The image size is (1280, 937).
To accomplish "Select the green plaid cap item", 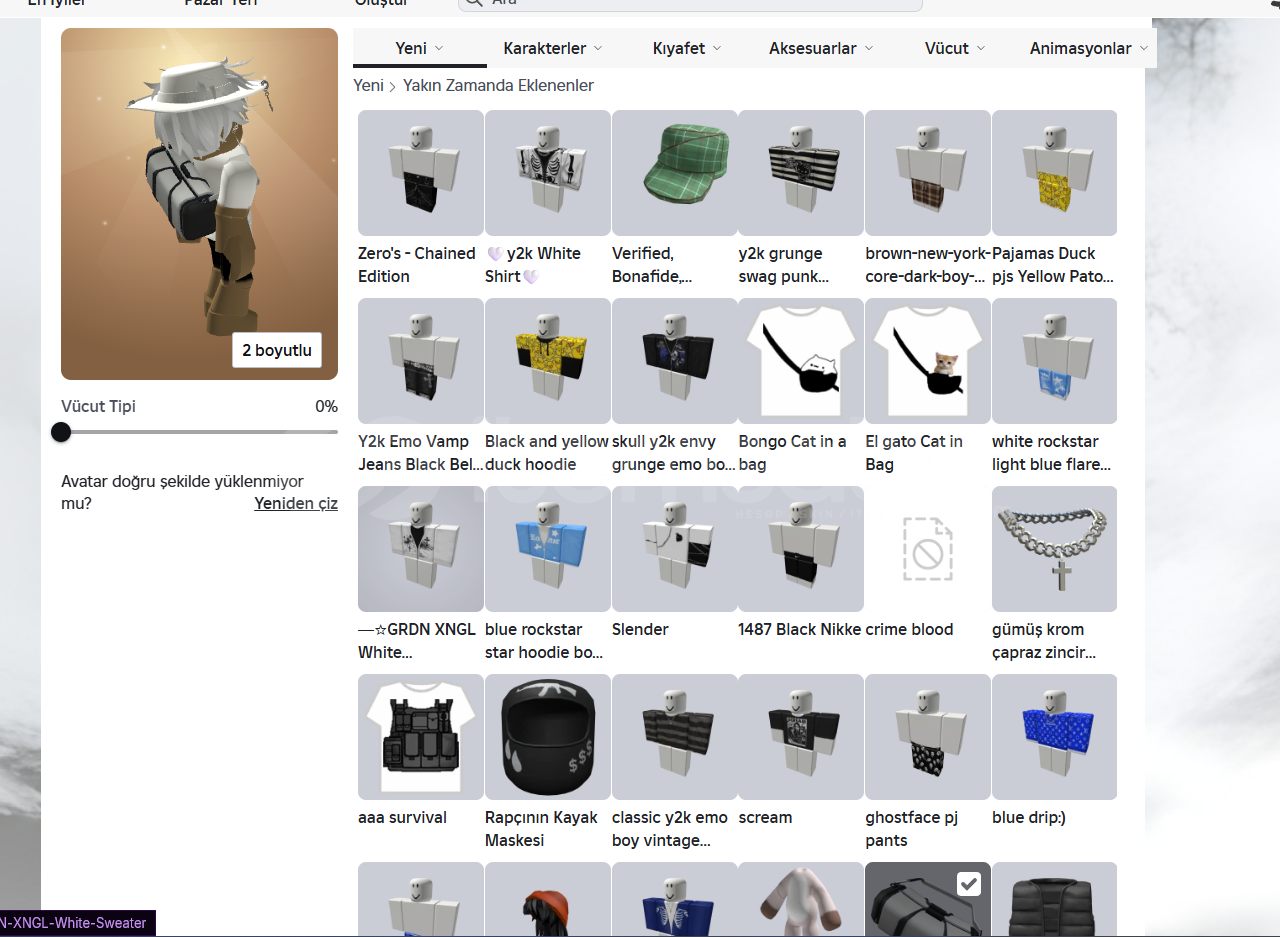I will click(675, 173).
